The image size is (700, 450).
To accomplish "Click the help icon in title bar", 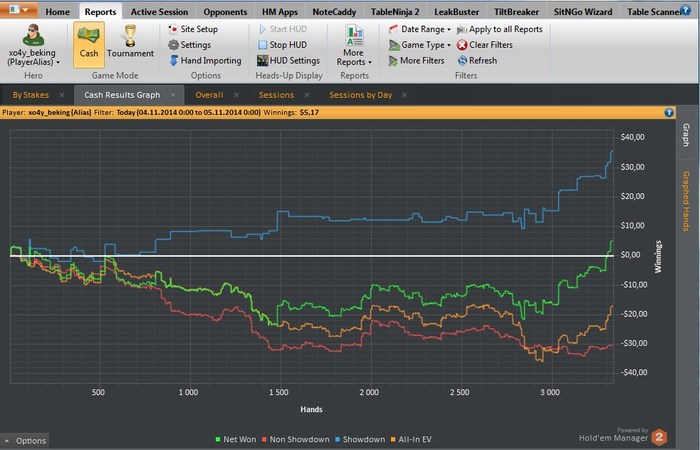I will click(x=686, y=9).
